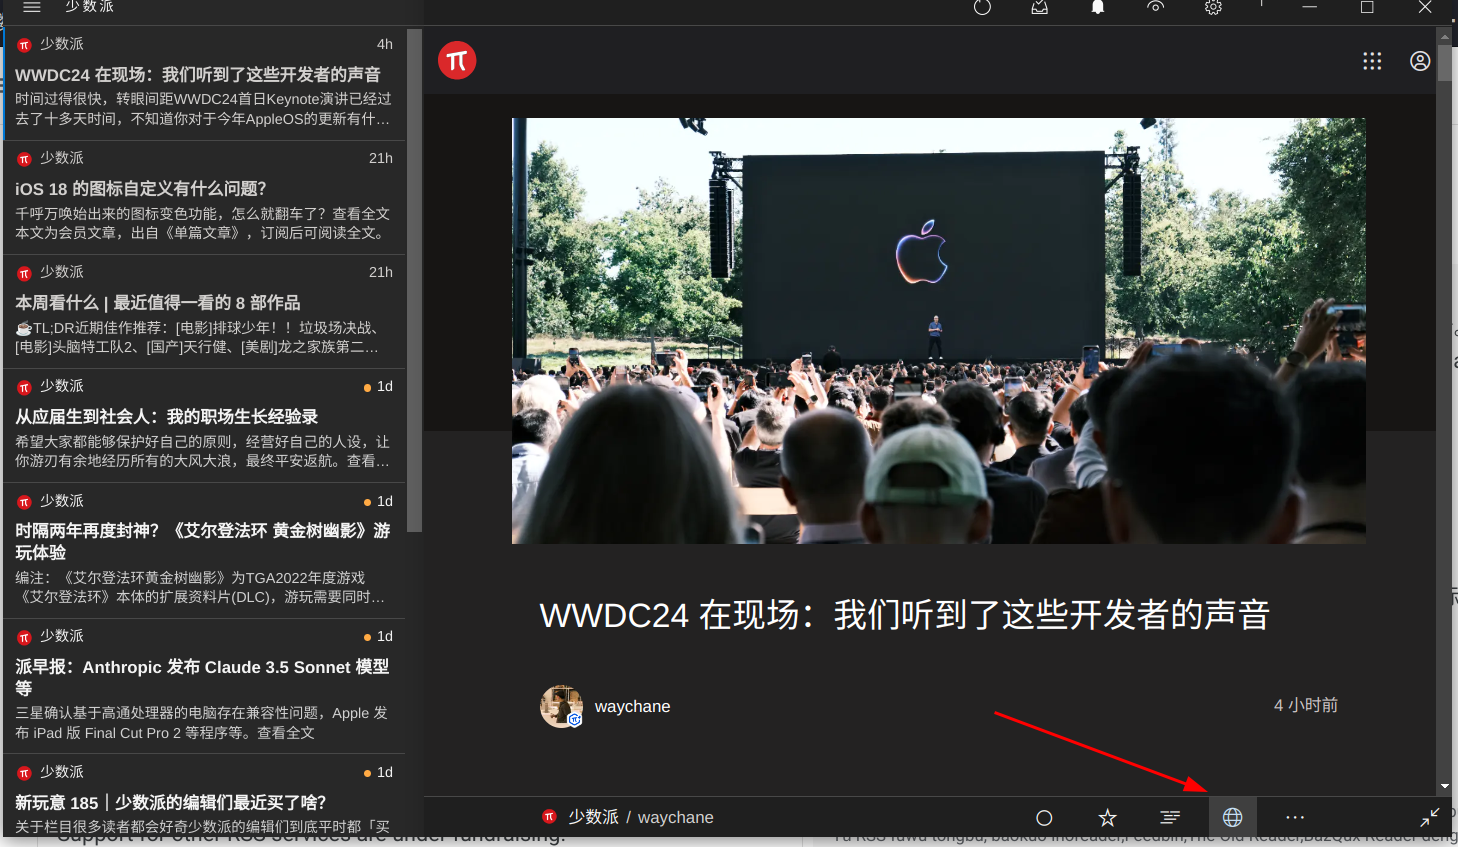This screenshot has width=1458, height=847.
Task: Click the refresh circle icon in the title bar
Action: pos(982,7)
